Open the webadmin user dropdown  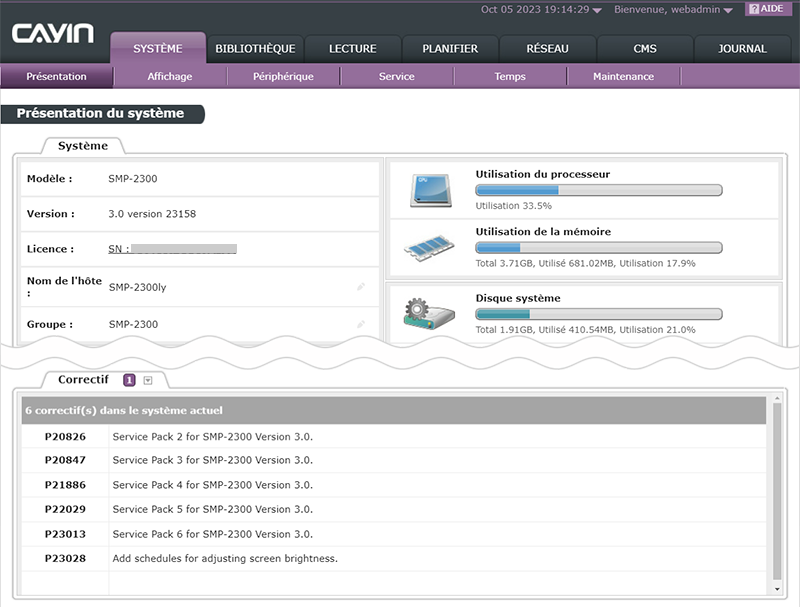(727, 10)
